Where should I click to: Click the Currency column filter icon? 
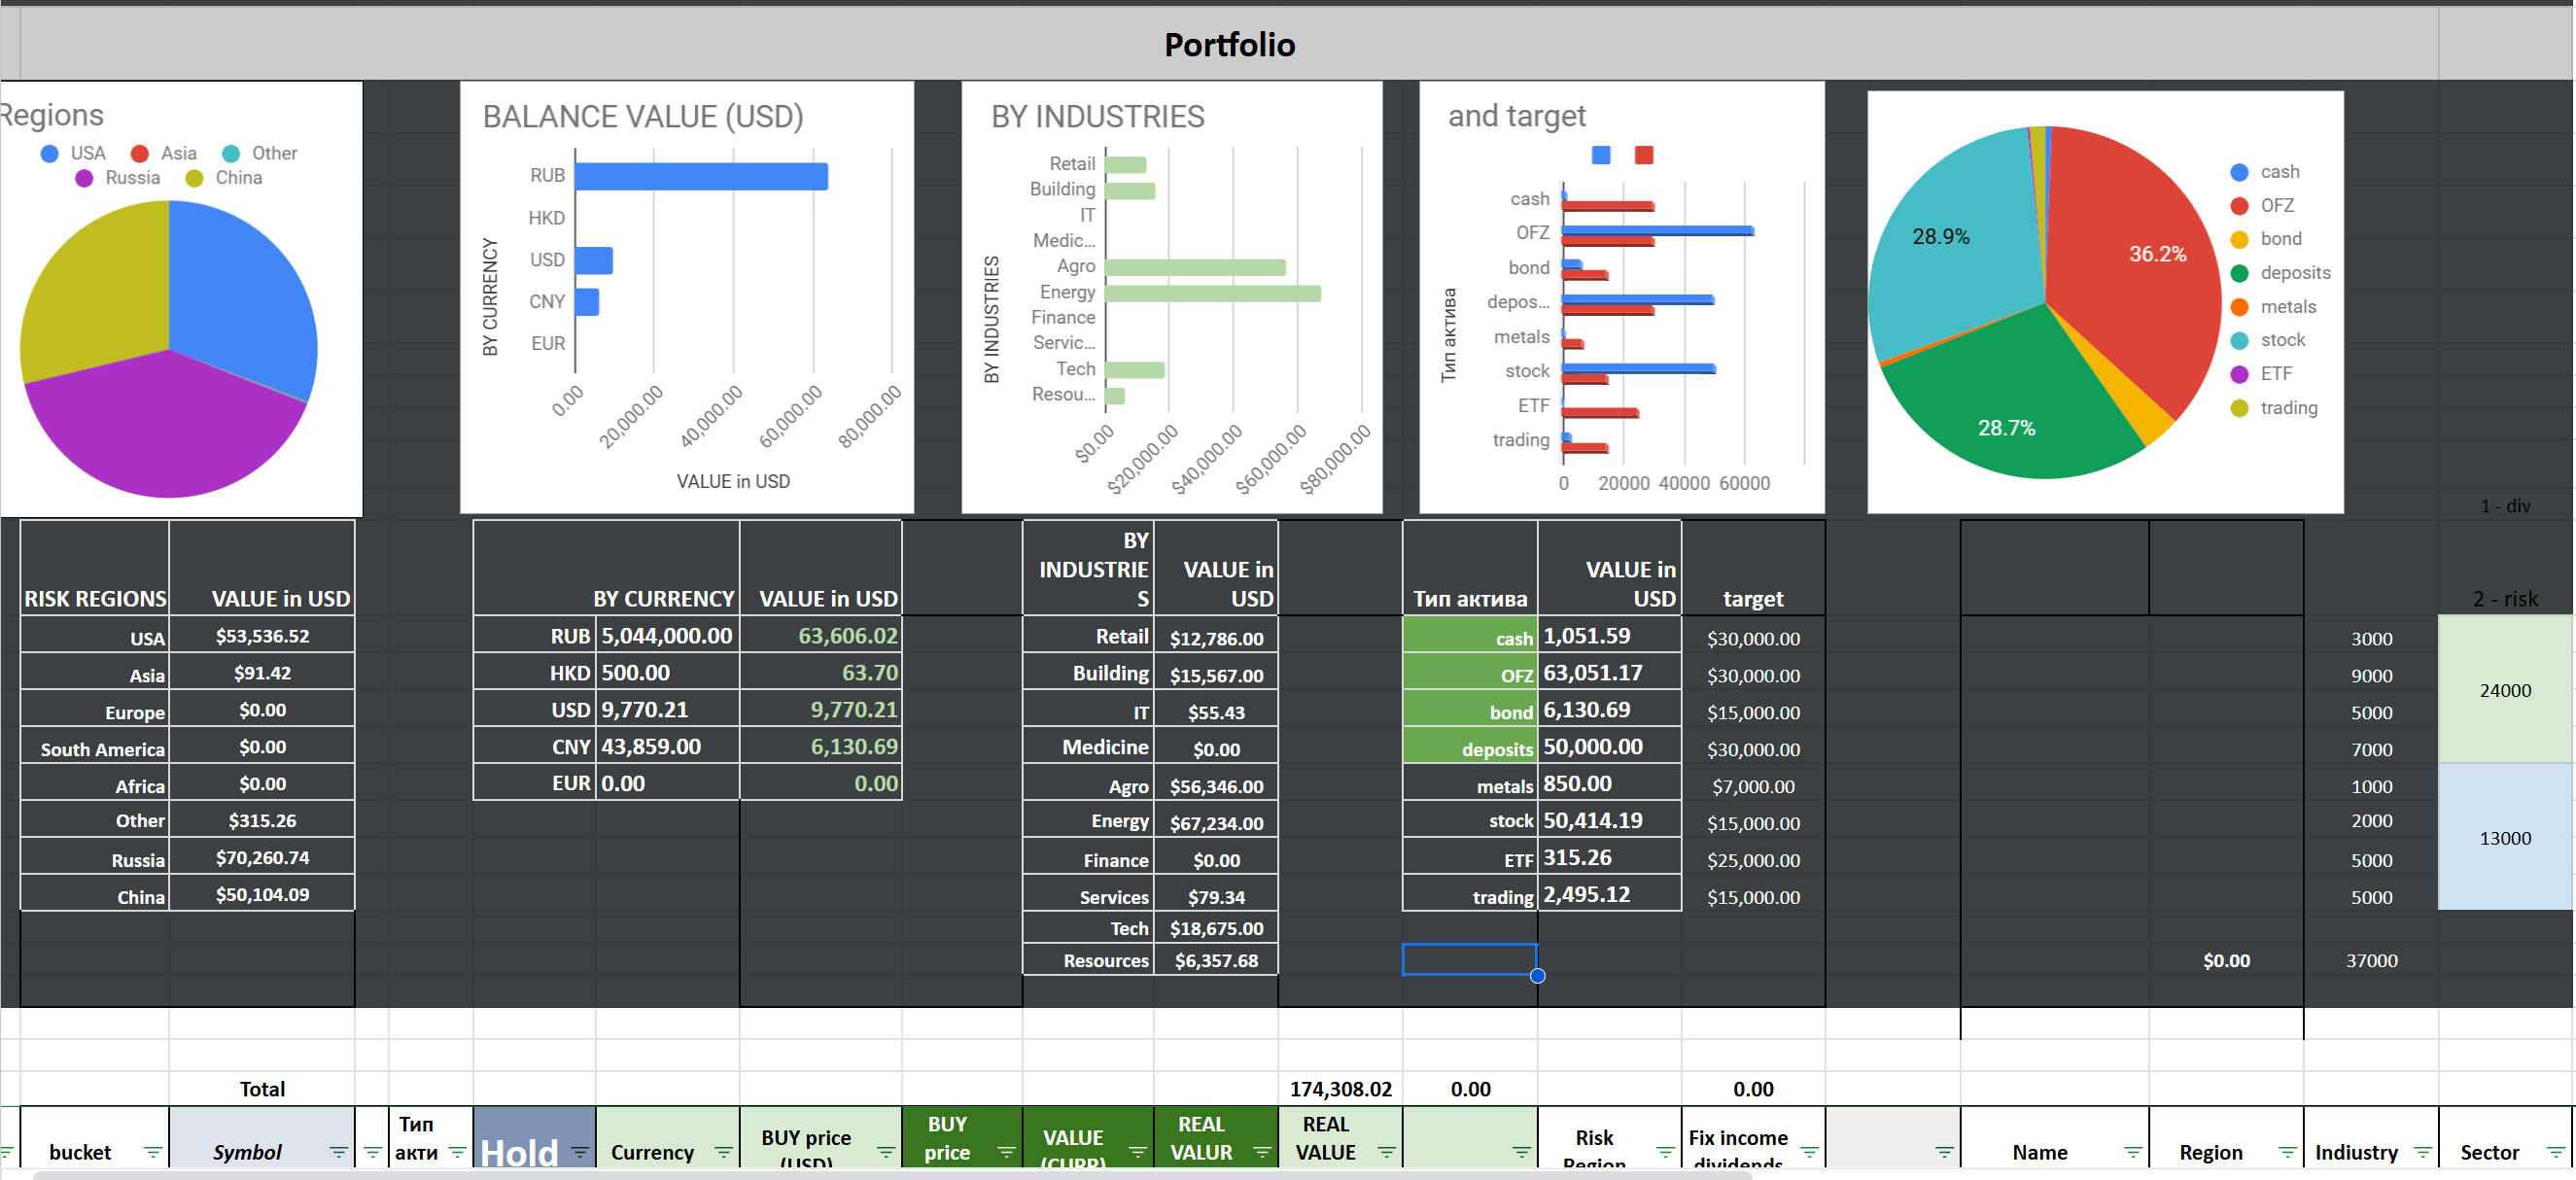pyautogui.click(x=723, y=1152)
